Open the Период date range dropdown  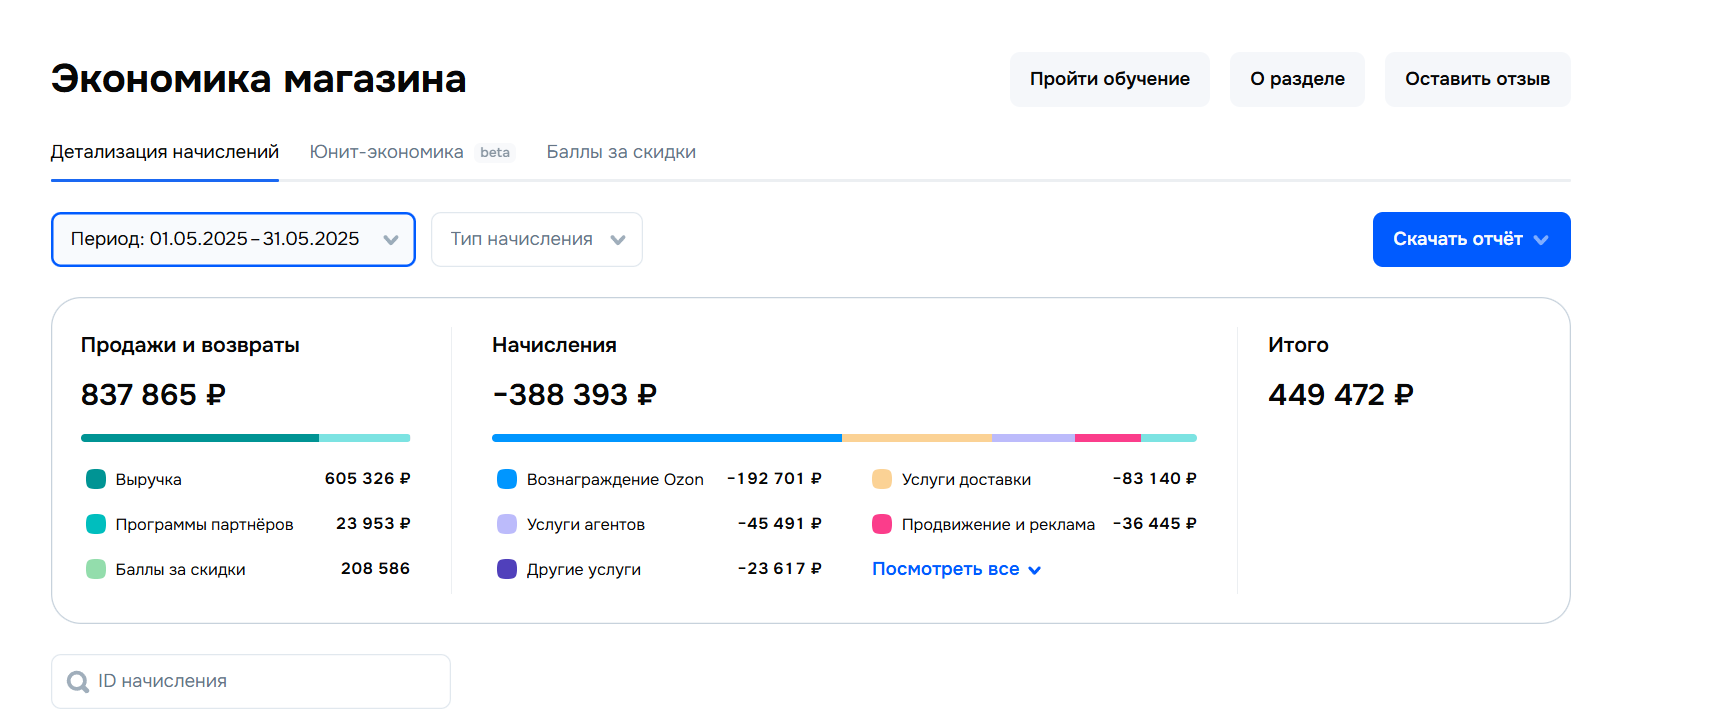[x=233, y=239]
